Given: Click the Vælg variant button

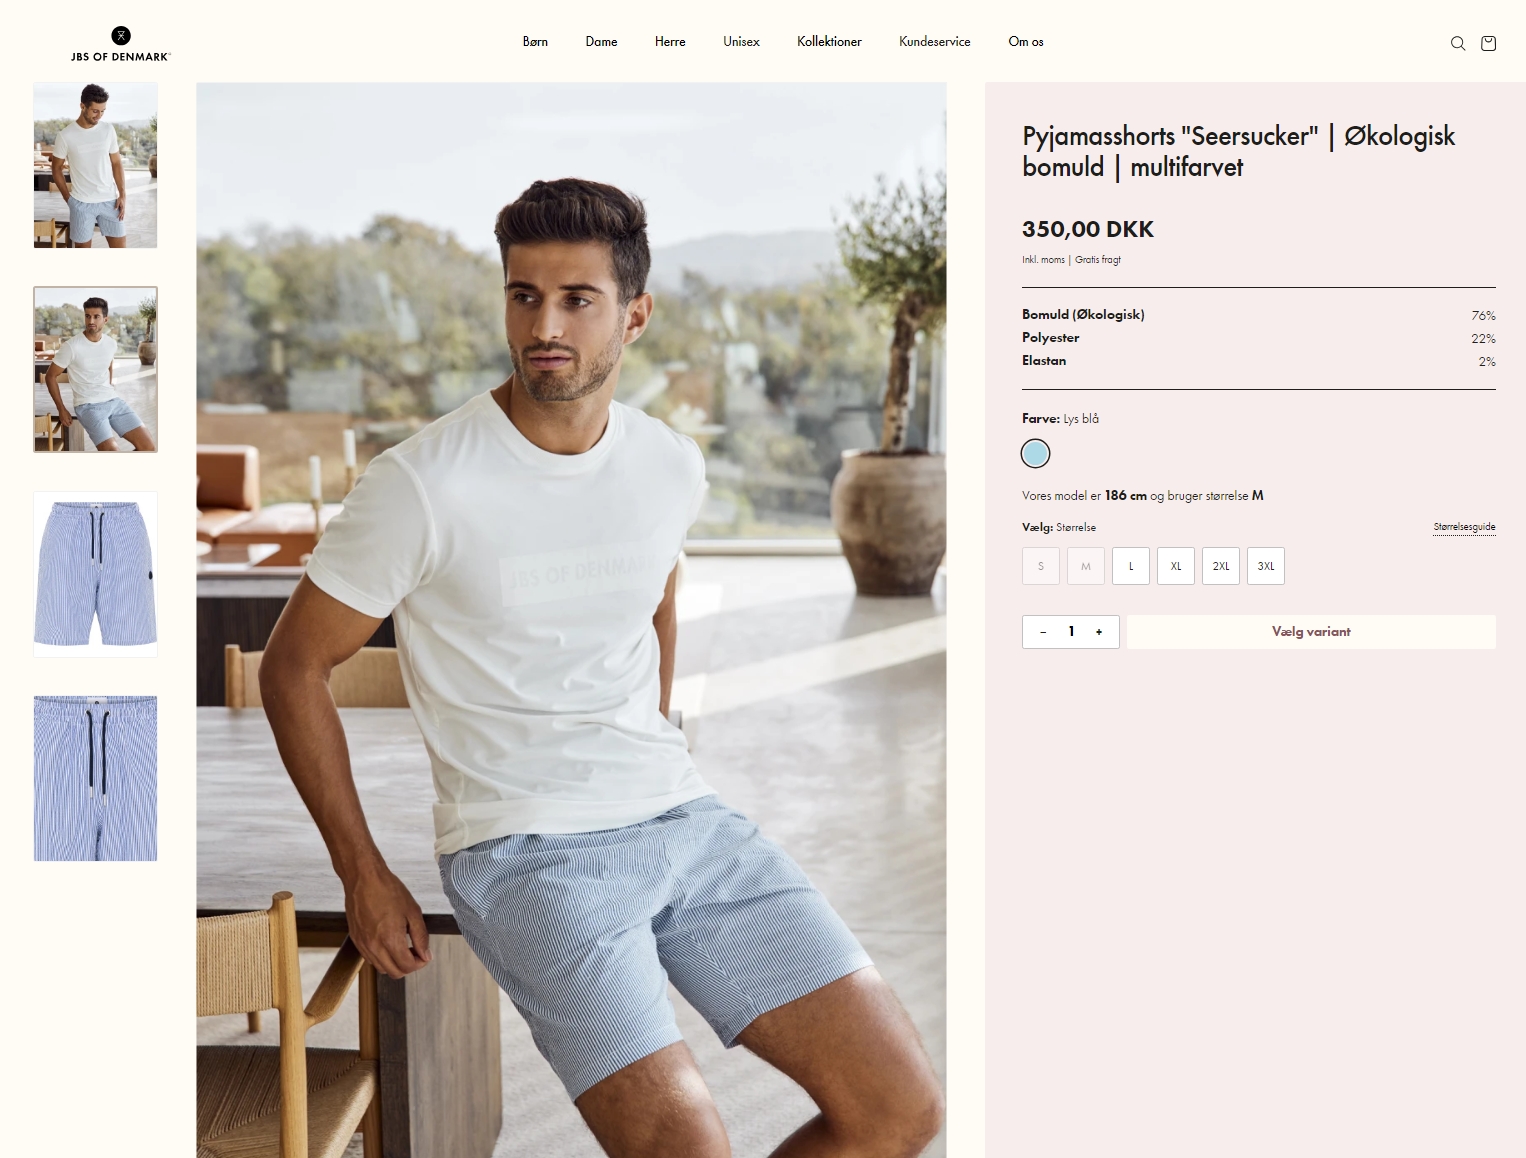Looking at the screenshot, I should click(1311, 632).
